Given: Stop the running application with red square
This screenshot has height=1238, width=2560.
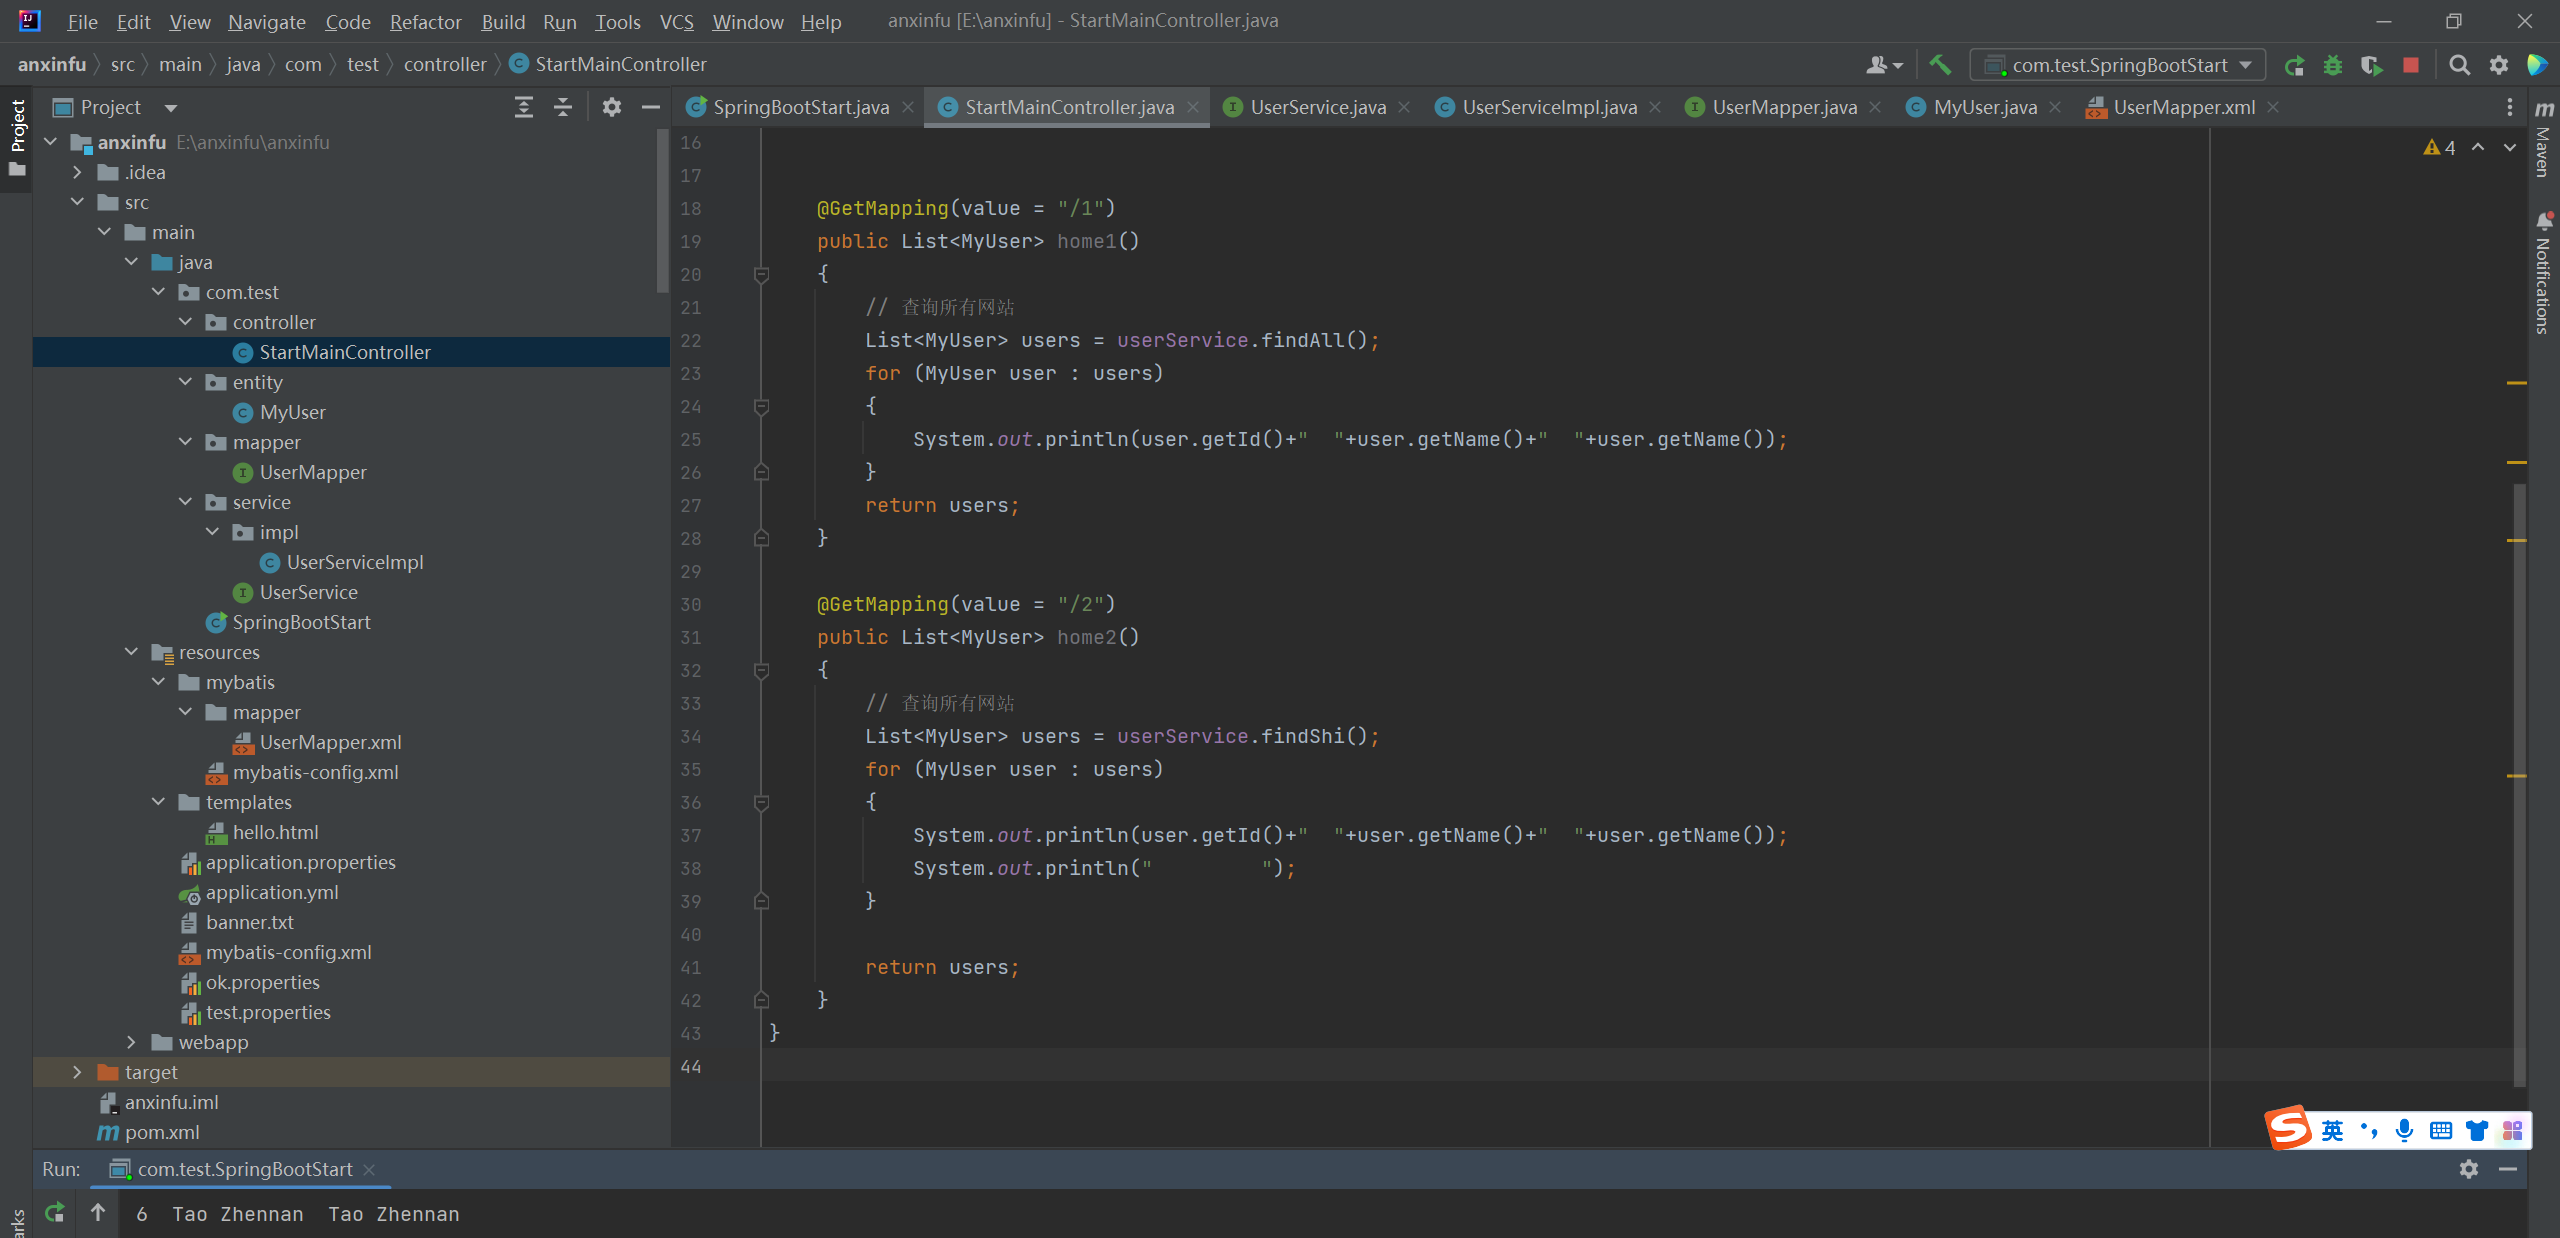Looking at the screenshot, I should point(2411,65).
